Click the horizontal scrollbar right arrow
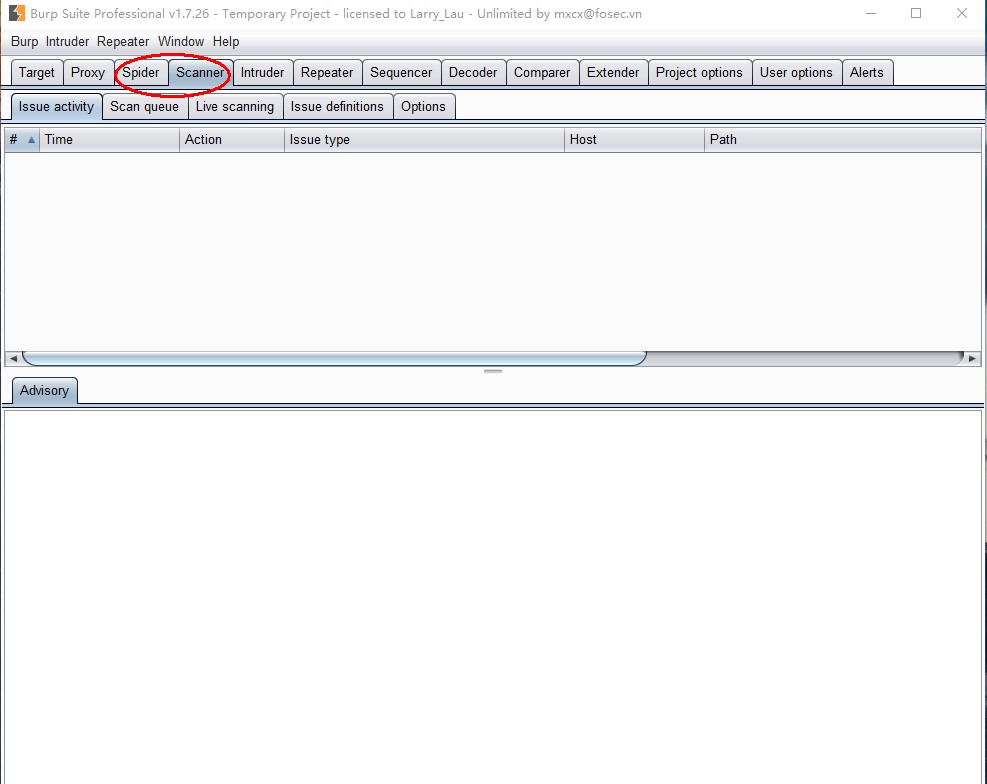Screen dimensions: 987x784 (x=973, y=358)
